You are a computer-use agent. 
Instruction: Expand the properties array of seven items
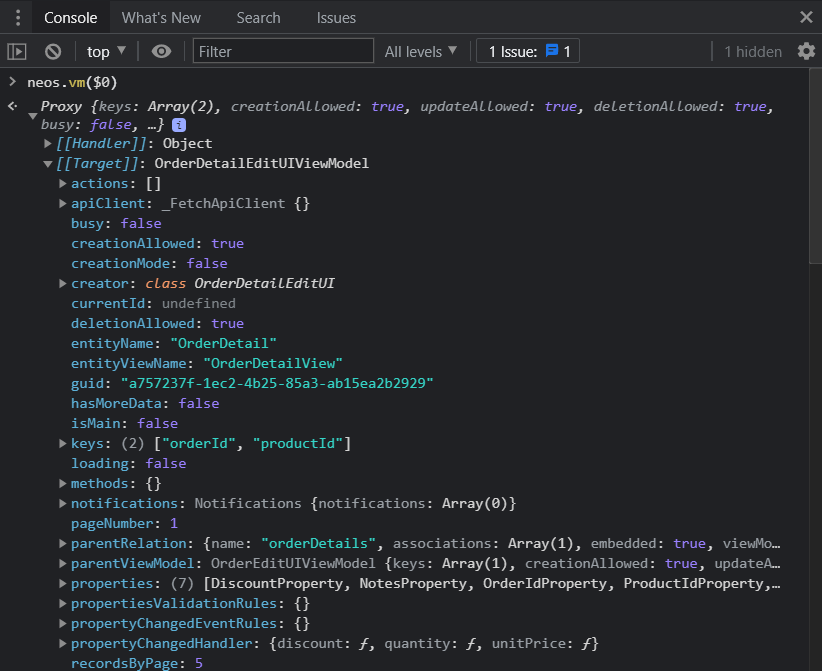(62, 583)
